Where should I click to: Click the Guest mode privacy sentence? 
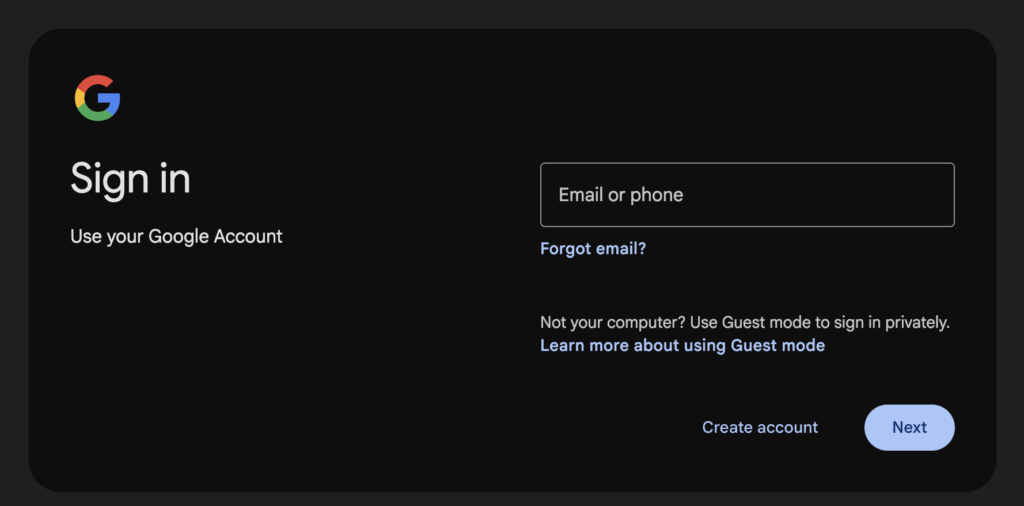tap(744, 322)
